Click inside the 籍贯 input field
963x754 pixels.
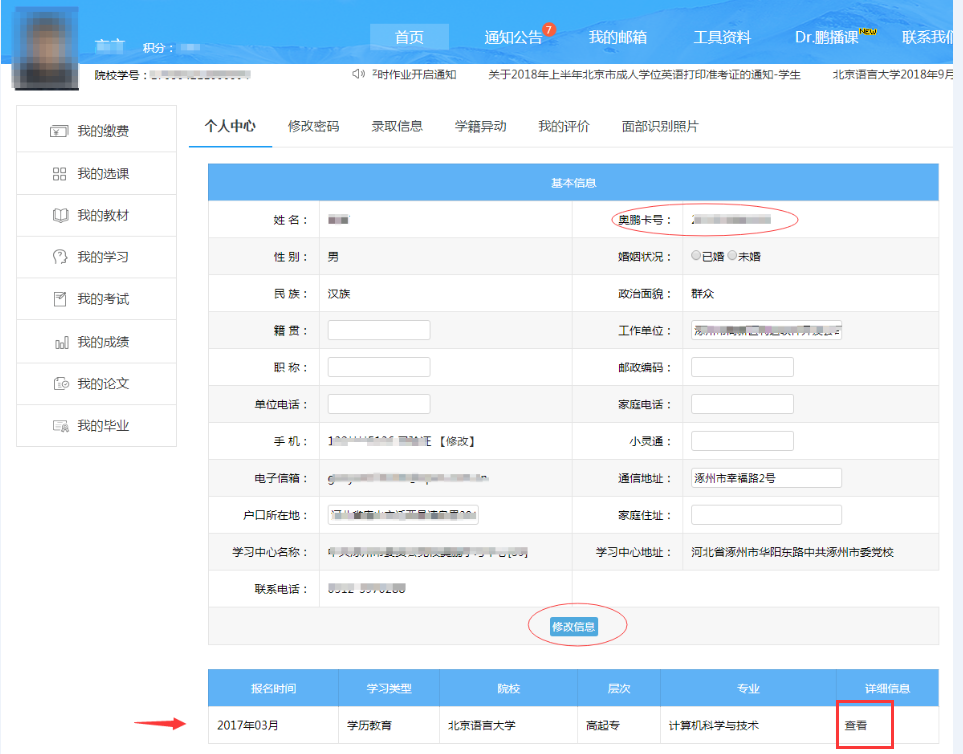click(x=378, y=329)
